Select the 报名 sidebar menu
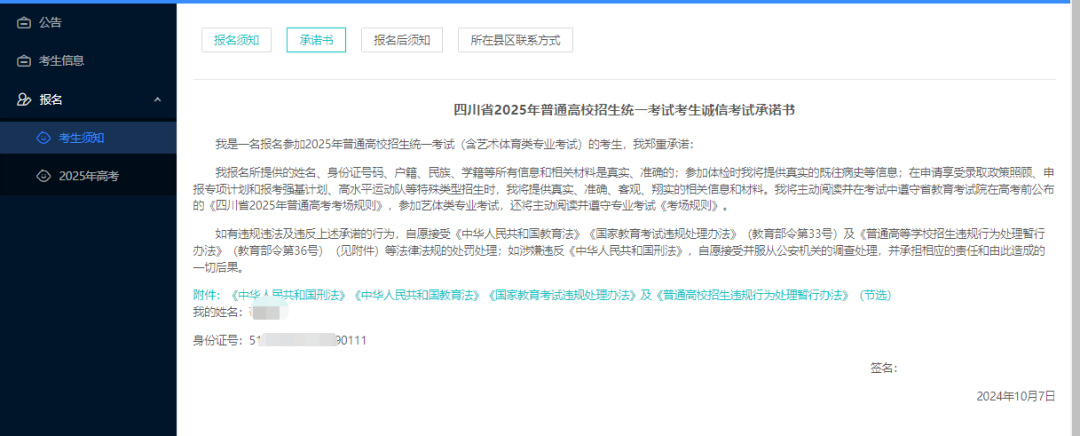The width and height of the screenshot is (1080, 436). pyautogui.click(x=88, y=100)
